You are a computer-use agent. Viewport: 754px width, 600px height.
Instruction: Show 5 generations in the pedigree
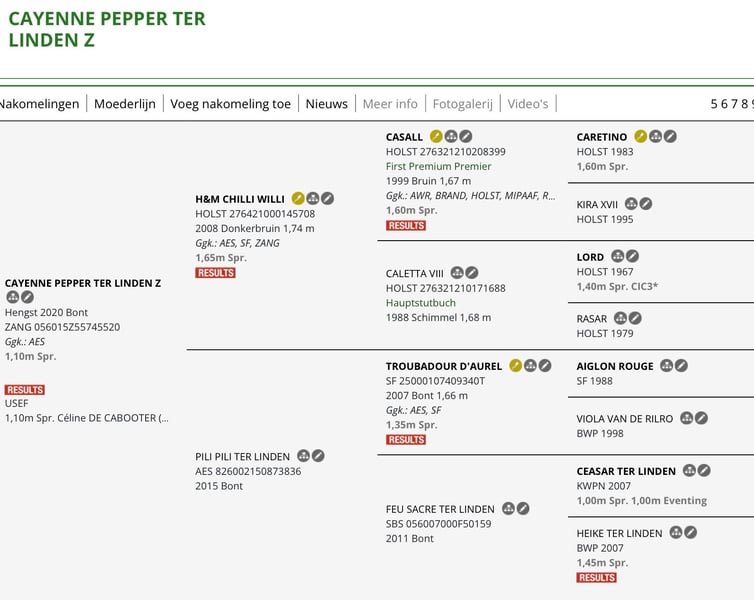click(x=714, y=104)
